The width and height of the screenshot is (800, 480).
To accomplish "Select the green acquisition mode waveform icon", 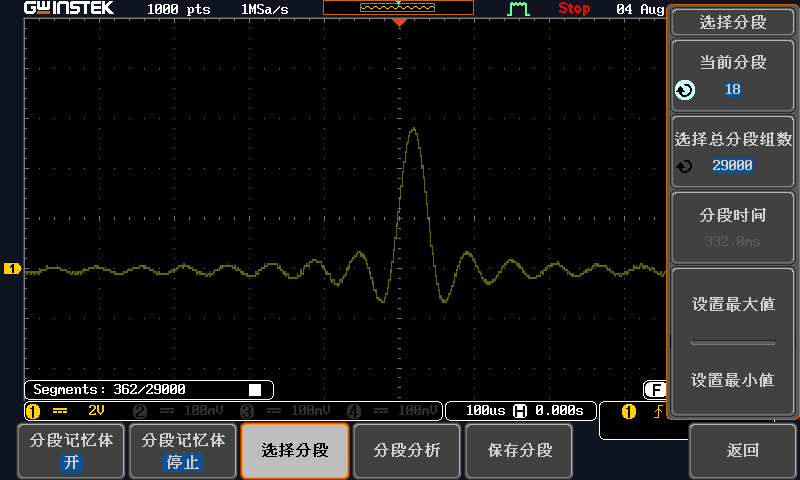I will click(x=518, y=9).
